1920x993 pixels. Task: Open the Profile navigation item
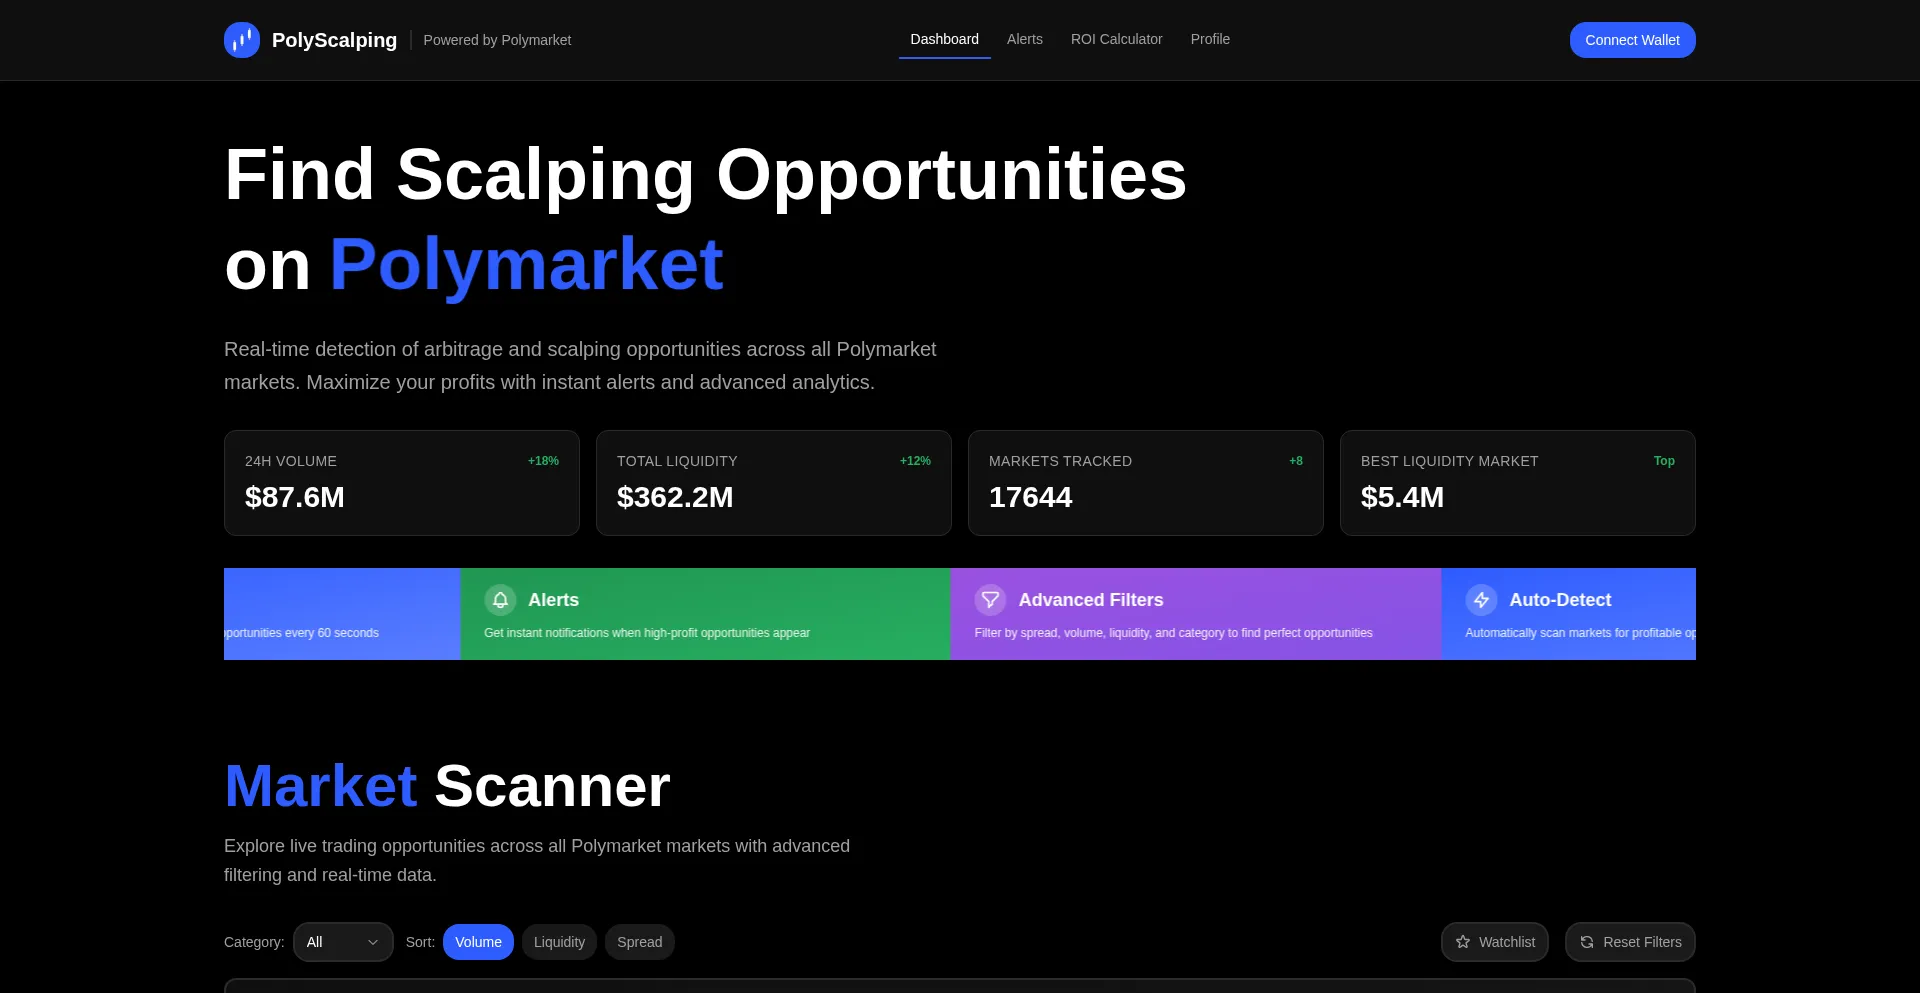1210,39
